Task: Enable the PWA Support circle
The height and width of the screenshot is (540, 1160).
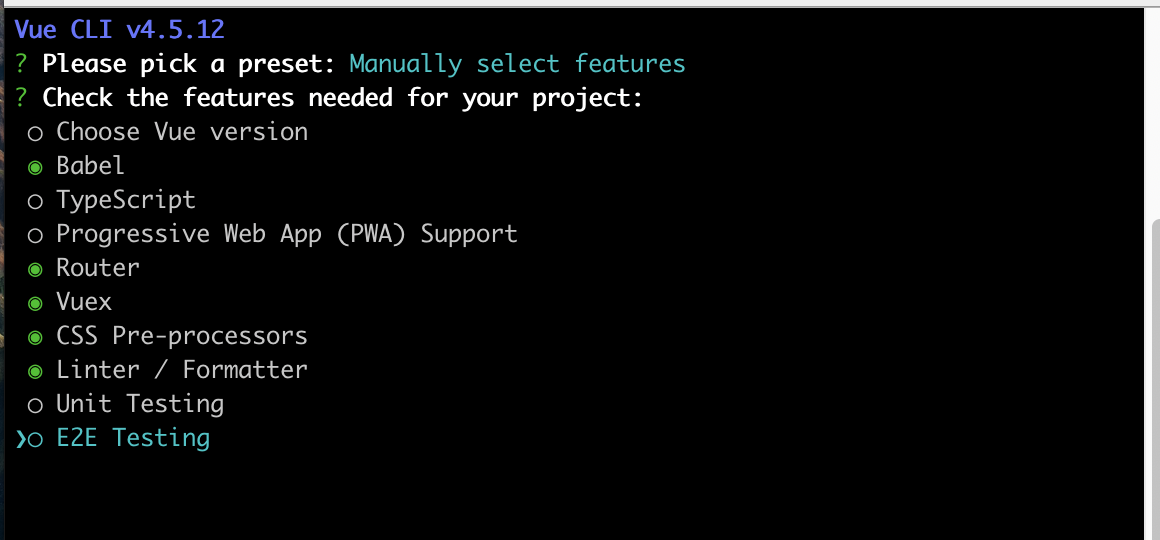Action: click(x=35, y=236)
